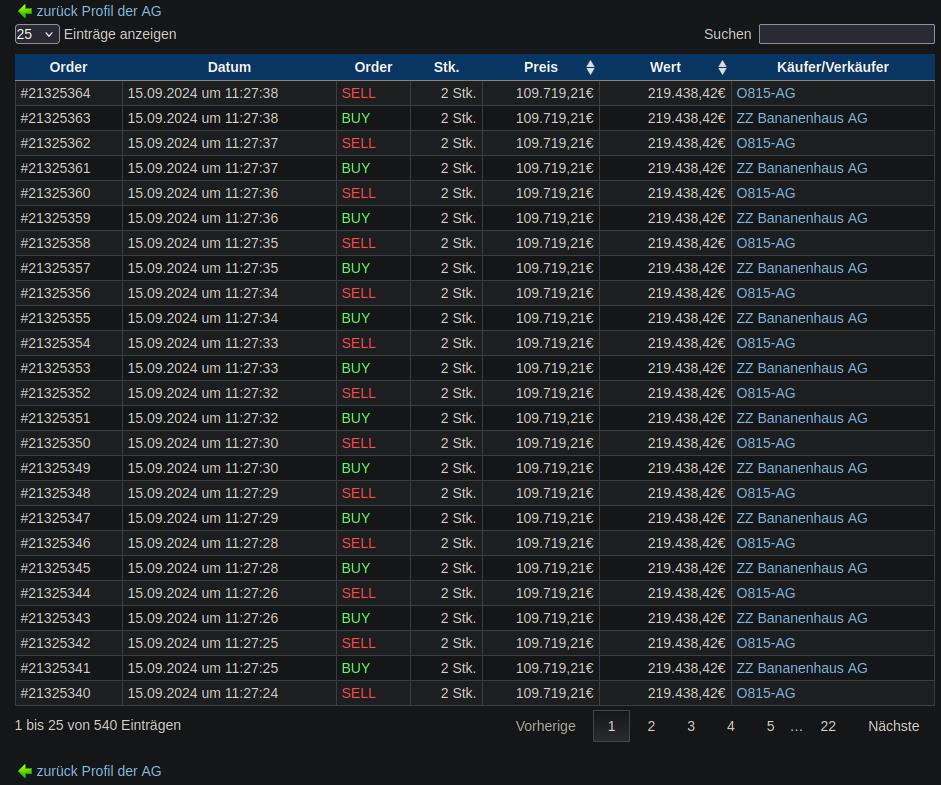Open ZZ Bananenhaus AG in order #21325349

click(x=802, y=468)
